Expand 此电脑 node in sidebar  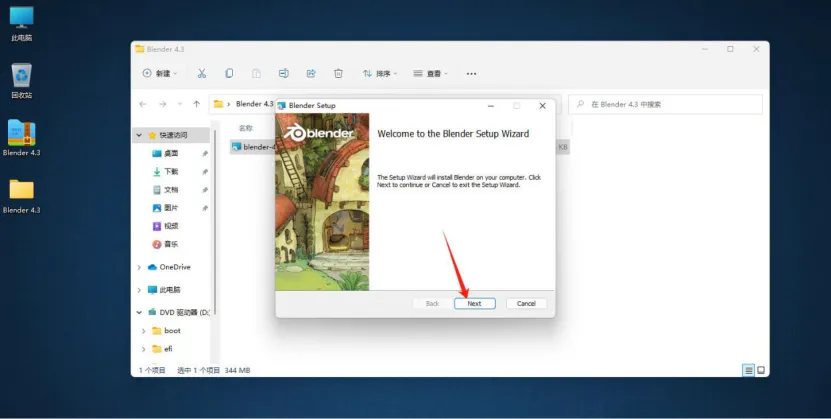pyautogui.click(x=139, y=290)
